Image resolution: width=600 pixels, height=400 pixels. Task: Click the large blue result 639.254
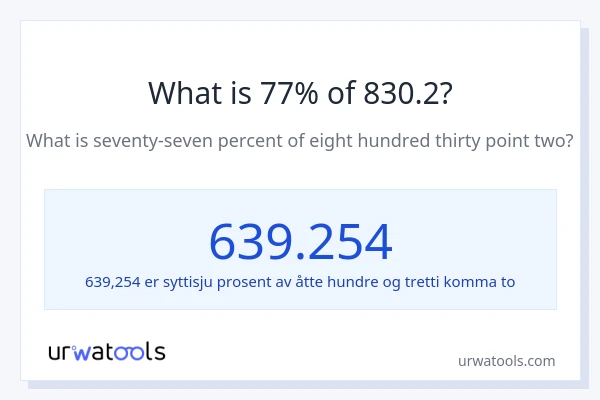pyautogui.click(x=300, y=241)
